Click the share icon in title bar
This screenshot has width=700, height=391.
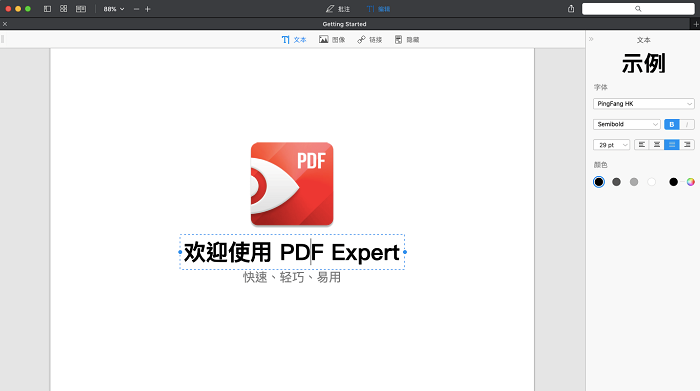tap(571, 9)
